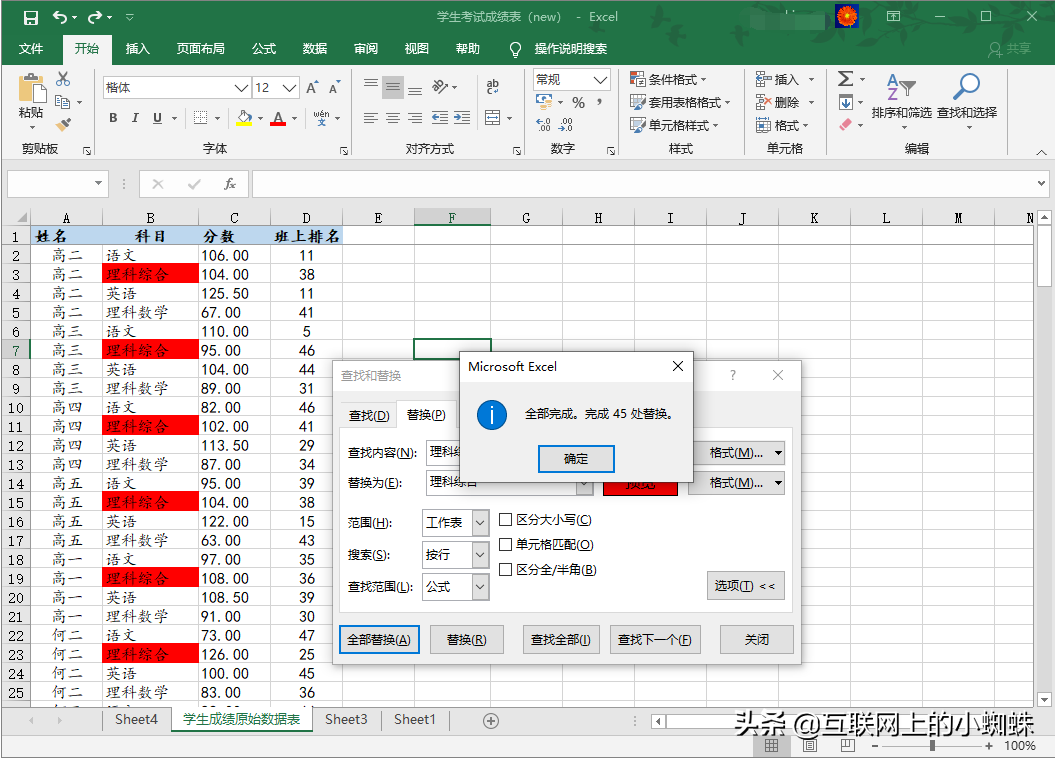Open the font size dropdown

coord(289,87)
